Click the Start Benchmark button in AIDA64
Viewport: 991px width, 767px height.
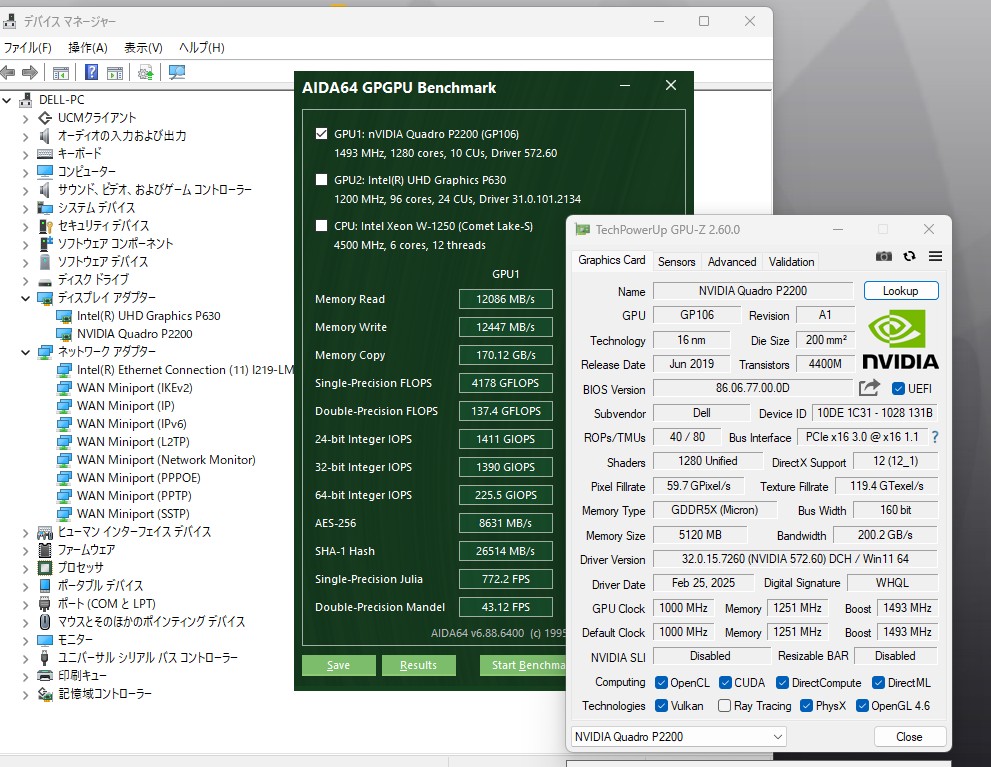pos(523,665)
